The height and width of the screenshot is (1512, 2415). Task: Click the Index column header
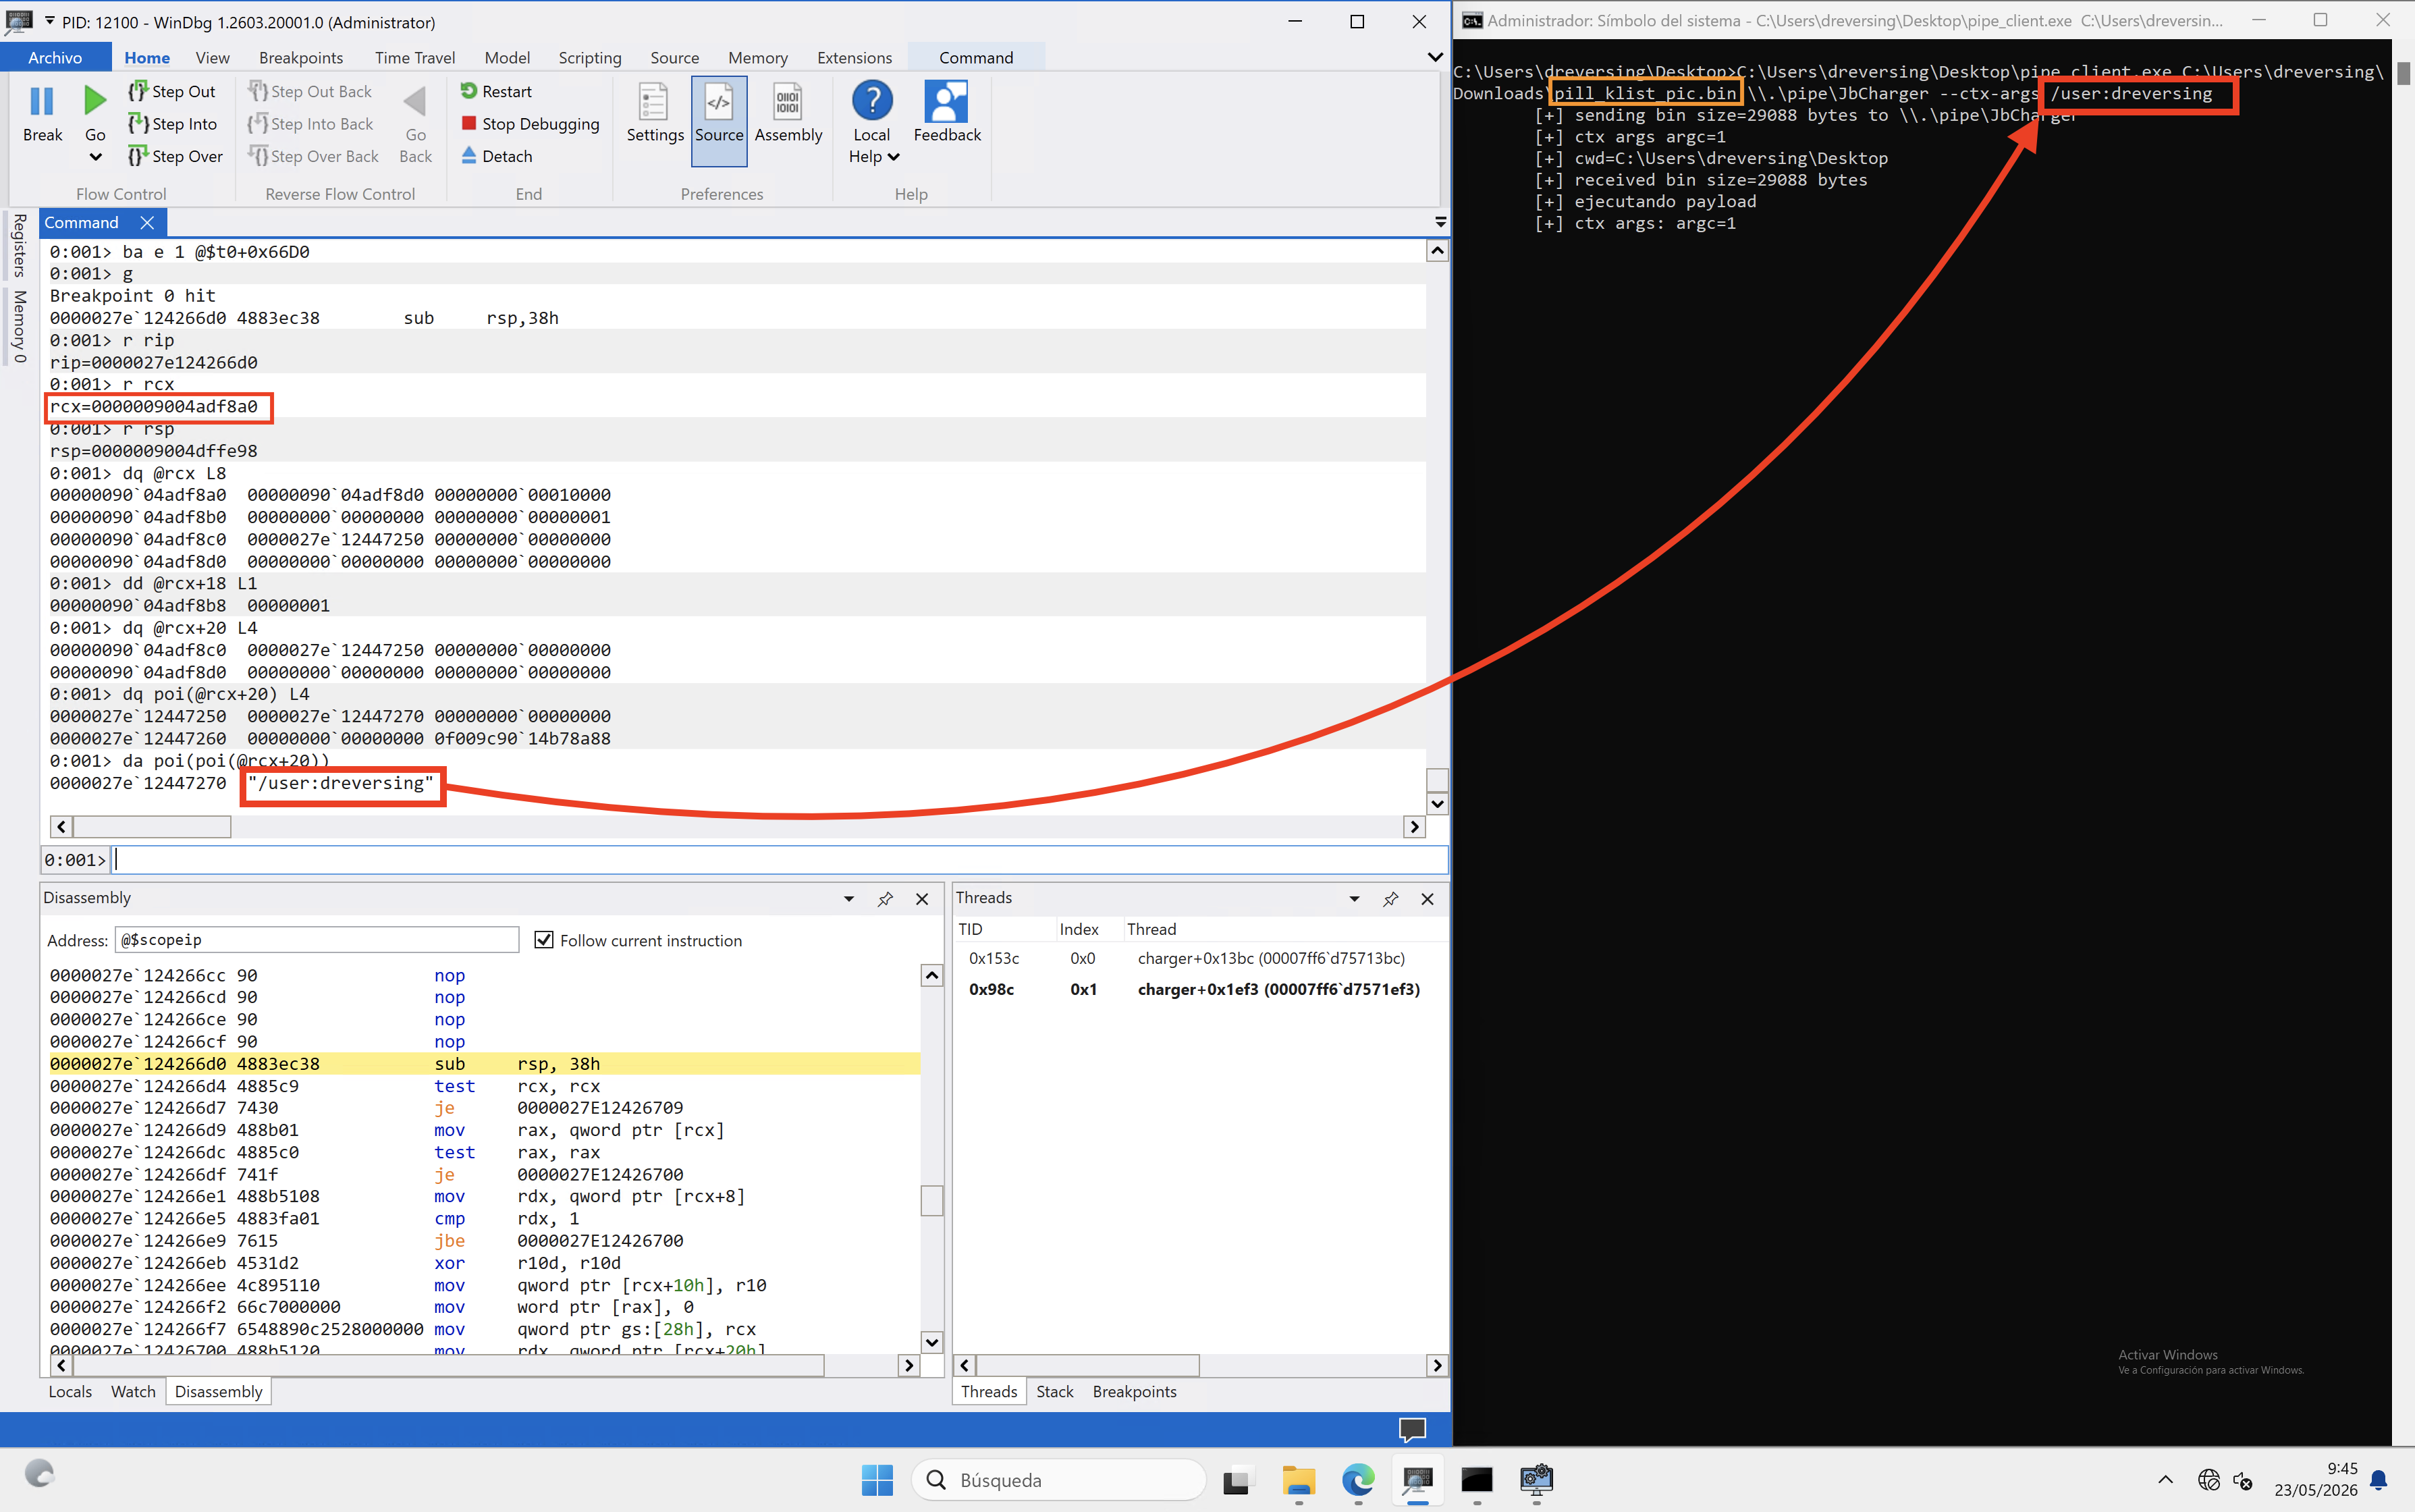click(x=1079, y=929)
